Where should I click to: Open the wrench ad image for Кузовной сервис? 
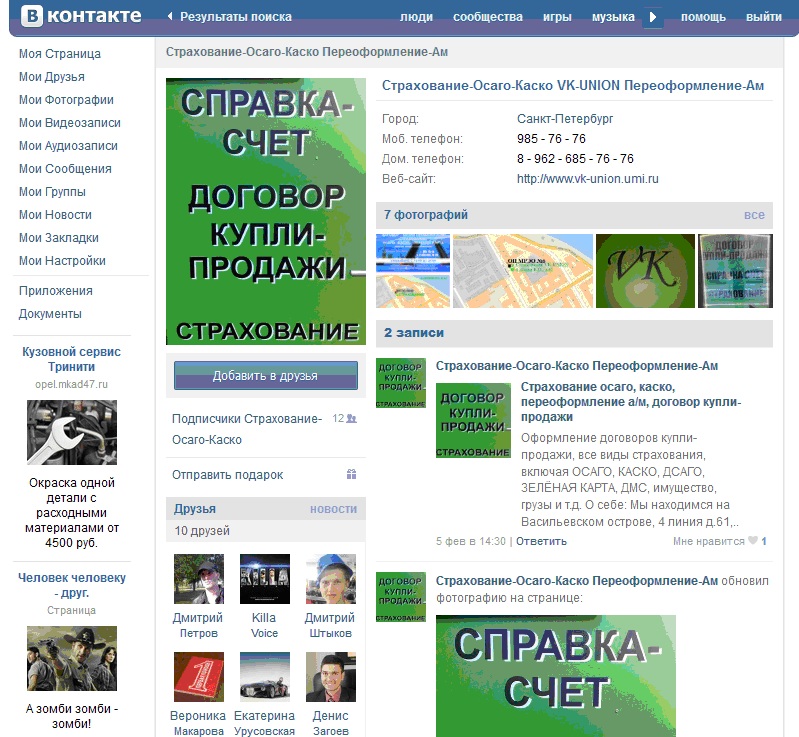click(x=71, y=433)
